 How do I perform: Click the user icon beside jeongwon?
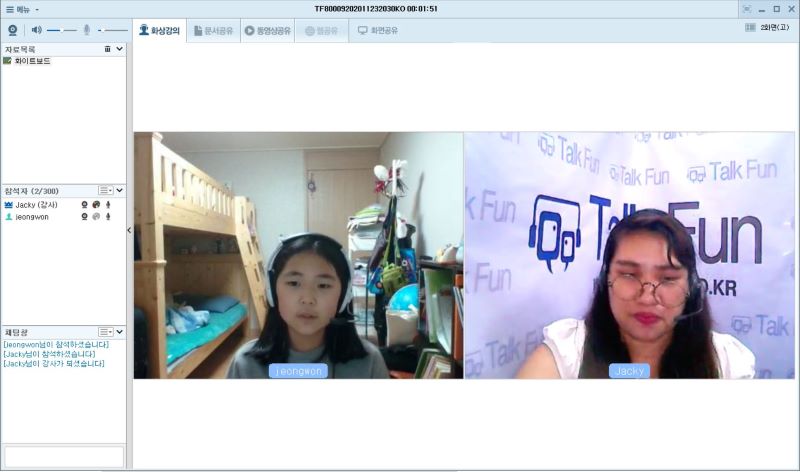[x=9, y=216]
